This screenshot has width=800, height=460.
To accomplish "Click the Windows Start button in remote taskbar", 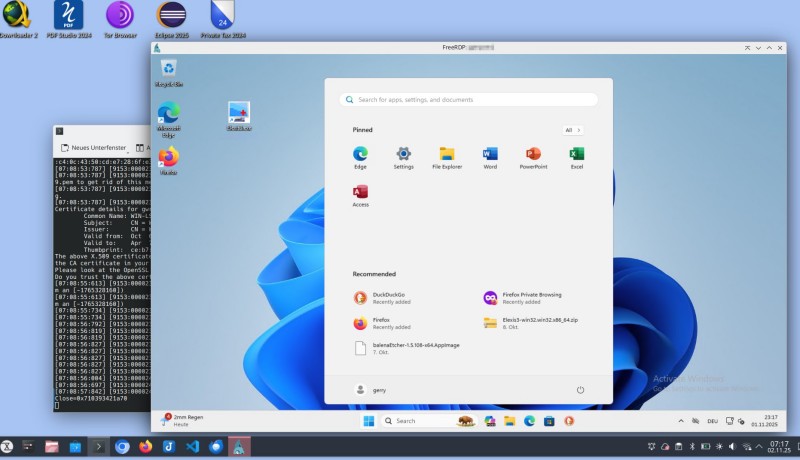I will point(368,421).
